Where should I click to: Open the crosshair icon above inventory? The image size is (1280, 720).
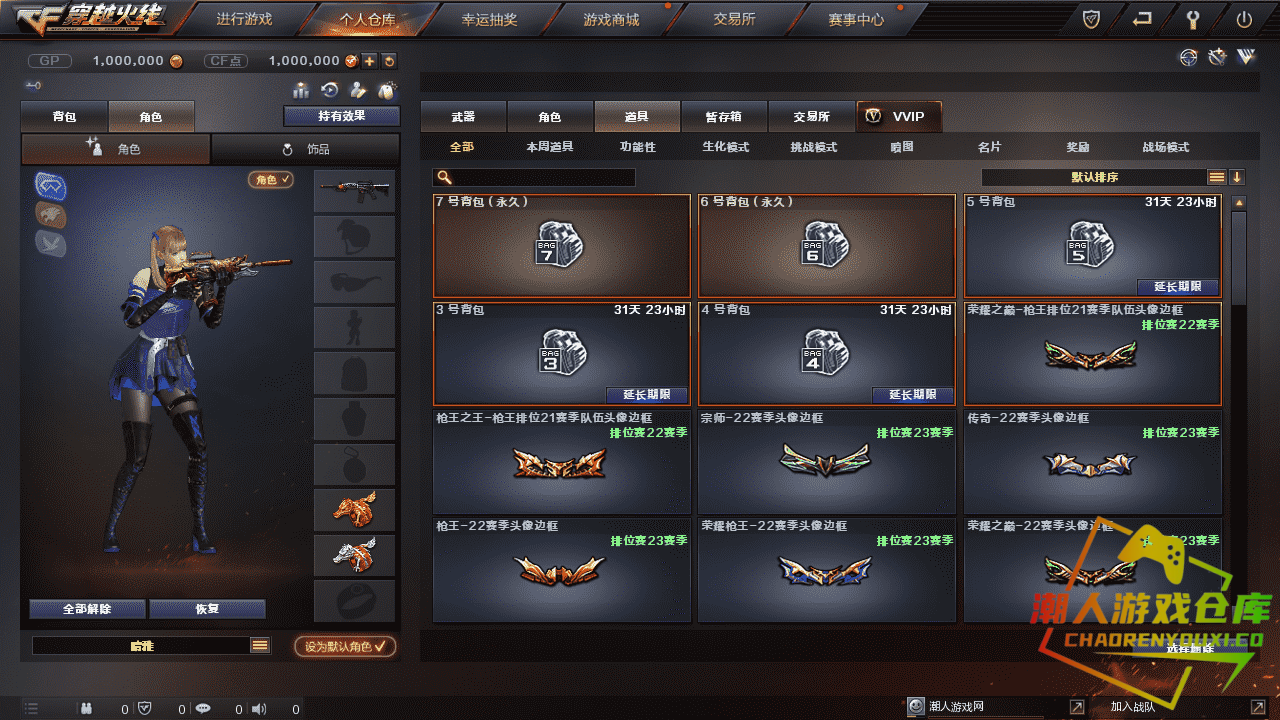click(1188, 58)
